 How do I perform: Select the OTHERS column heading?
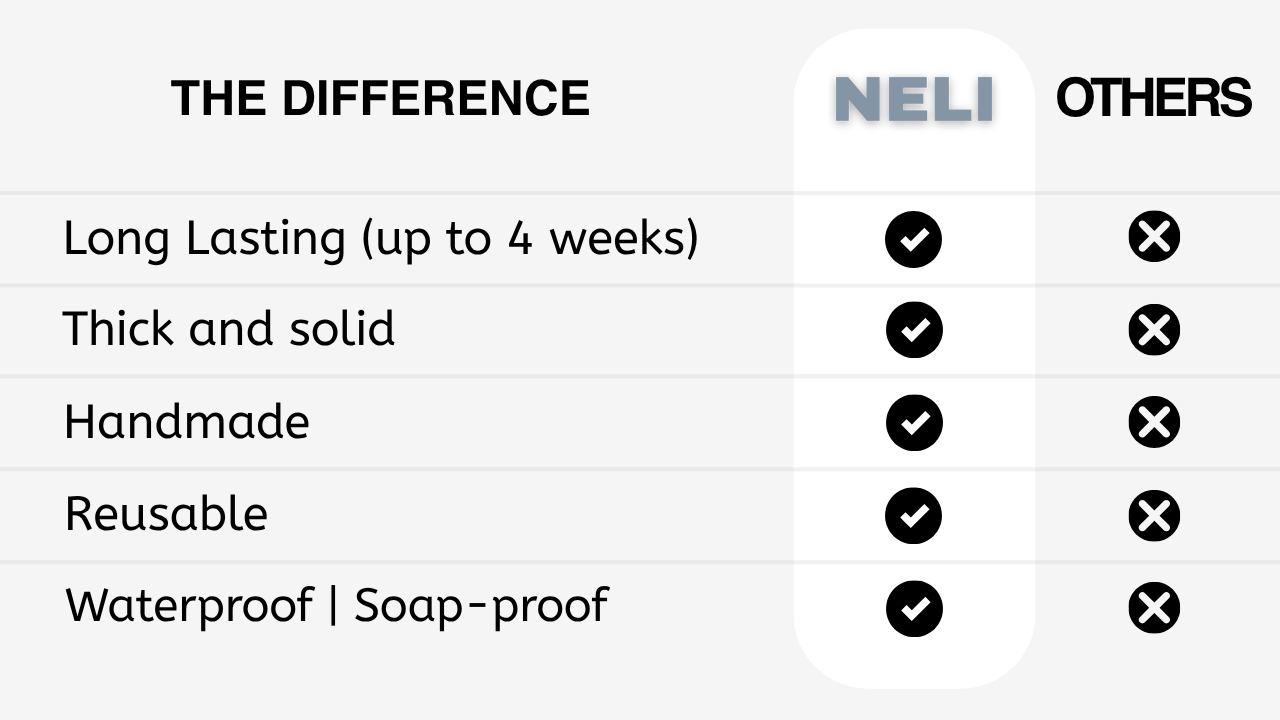1153,98
